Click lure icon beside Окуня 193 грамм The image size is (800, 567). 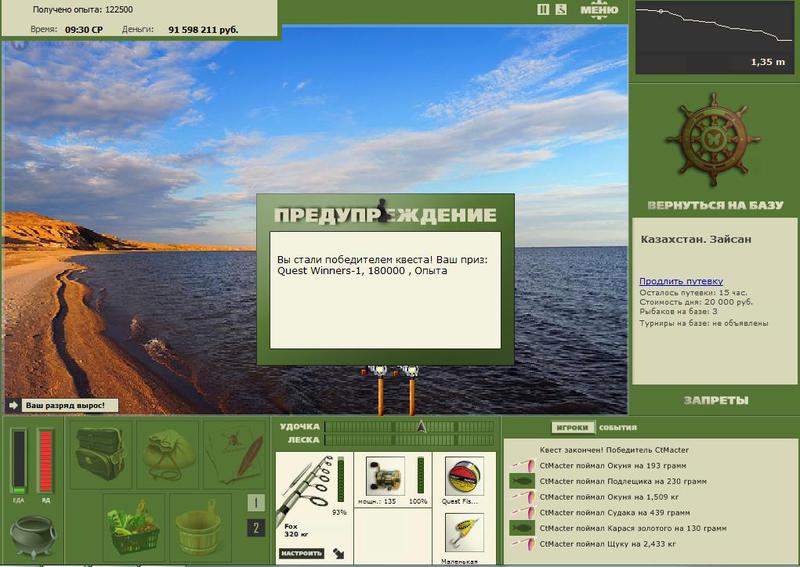(522, 465)
